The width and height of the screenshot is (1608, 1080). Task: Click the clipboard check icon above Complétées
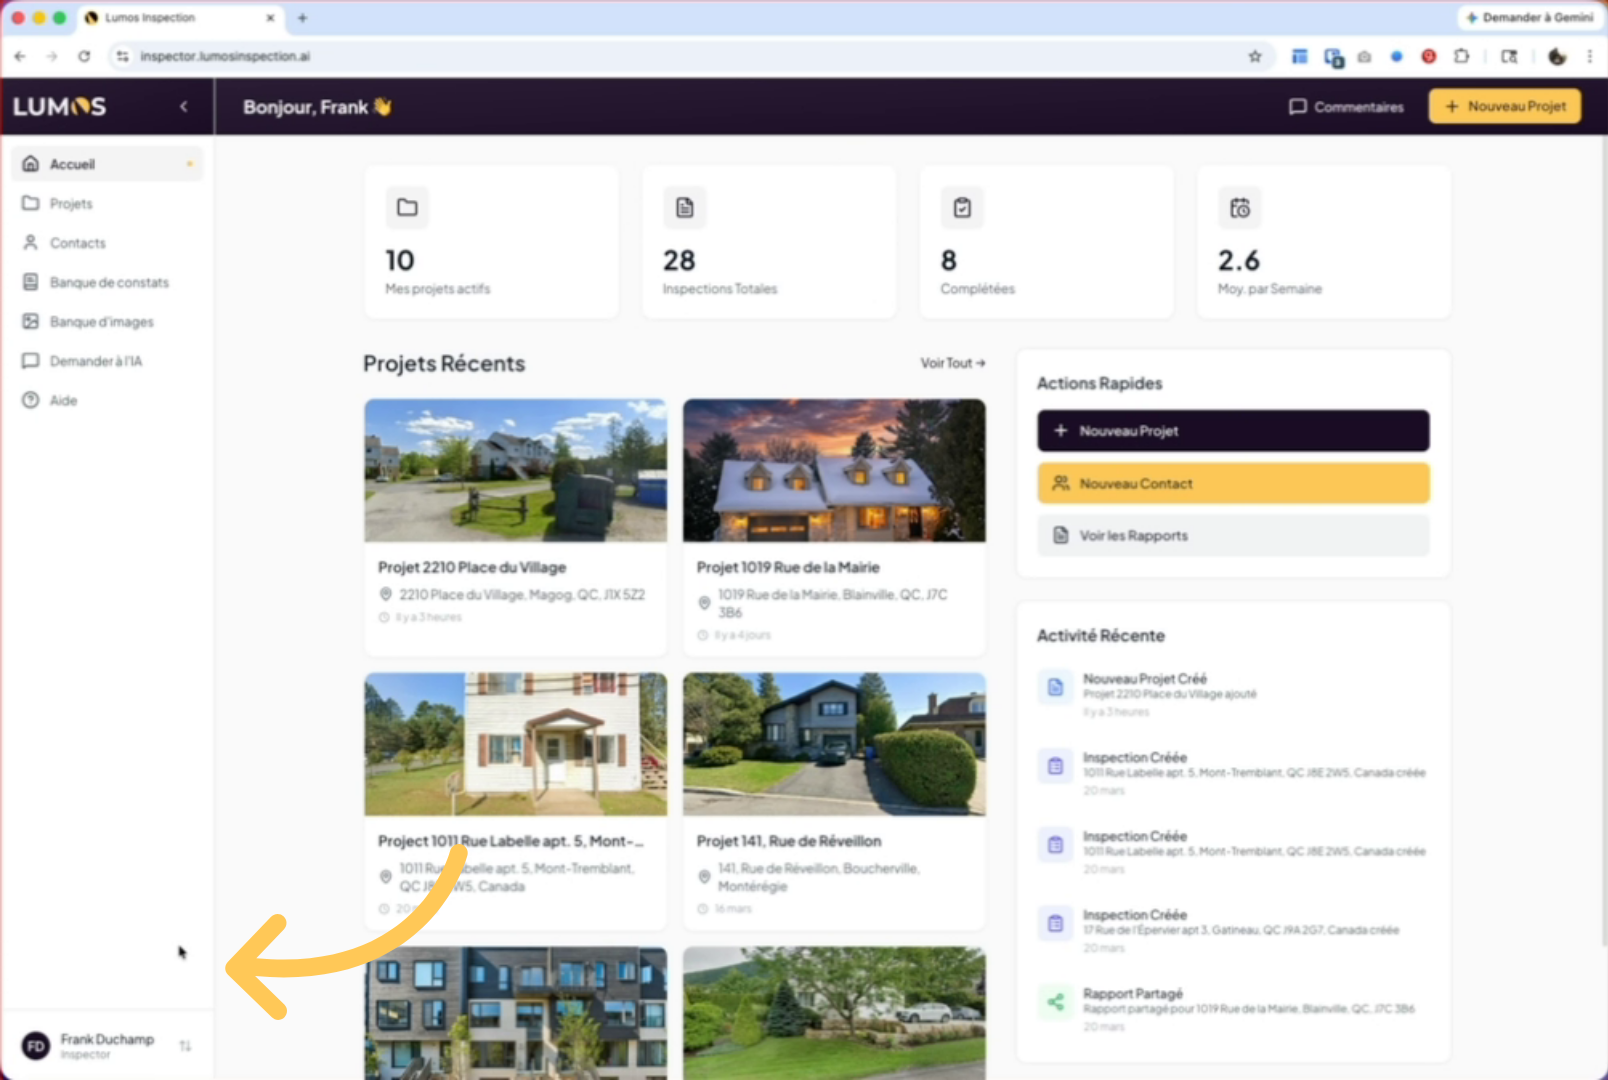click(x=962, y=208)
